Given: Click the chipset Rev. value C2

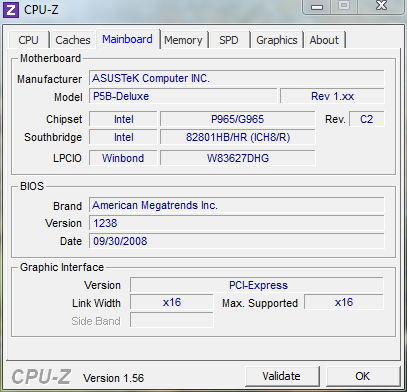Looking at the screenshot, I should click(x=367, y=119).
